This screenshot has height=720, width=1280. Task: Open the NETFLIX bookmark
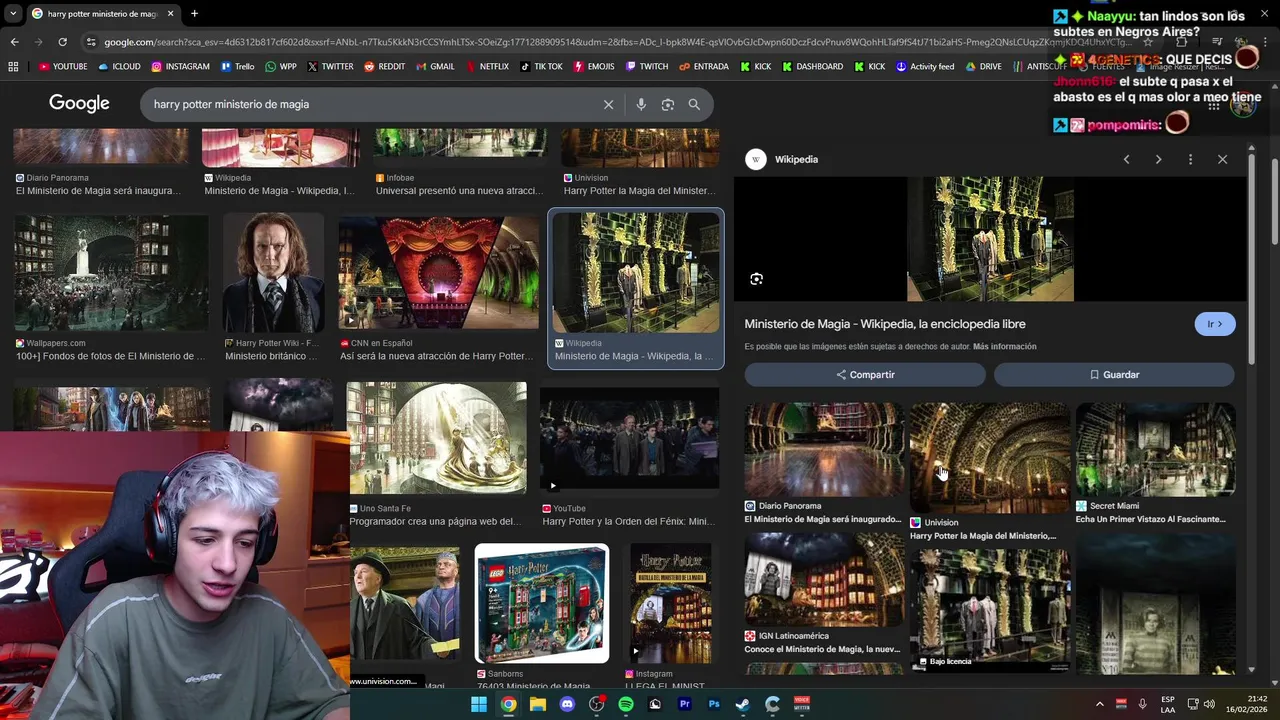click(x=487, y=67)
